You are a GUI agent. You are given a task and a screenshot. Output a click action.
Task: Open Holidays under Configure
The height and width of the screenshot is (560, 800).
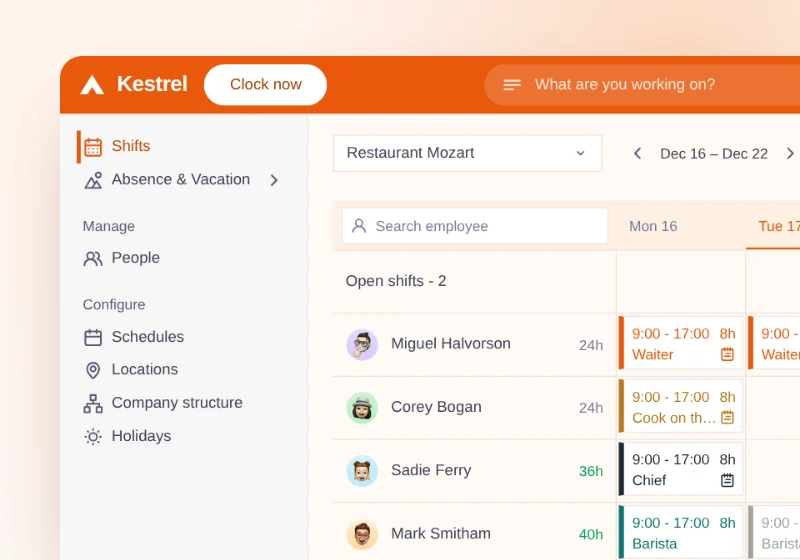click(x=141, y=436)
